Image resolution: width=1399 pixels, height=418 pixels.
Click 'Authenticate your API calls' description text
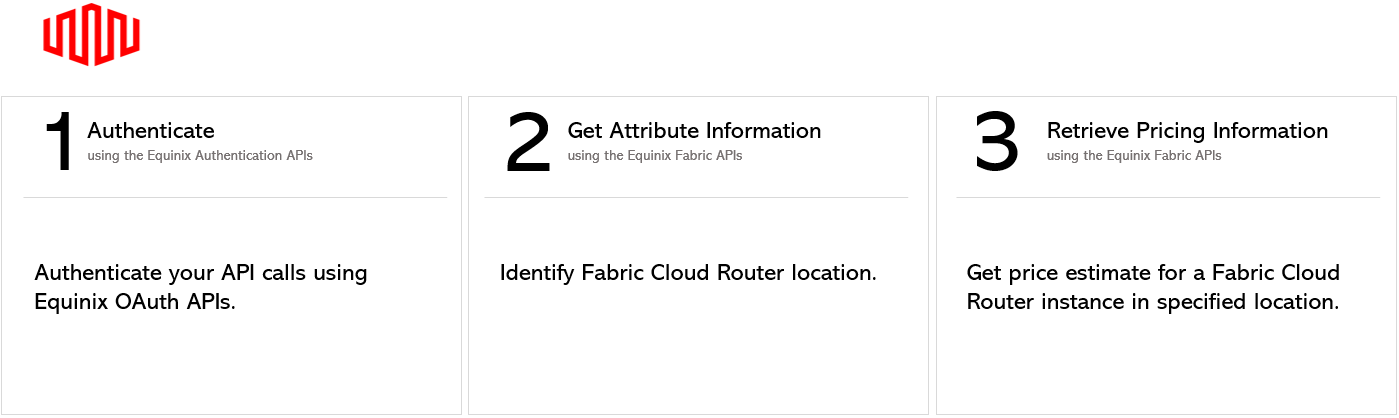pyautogui.click(x=201, y=287)
